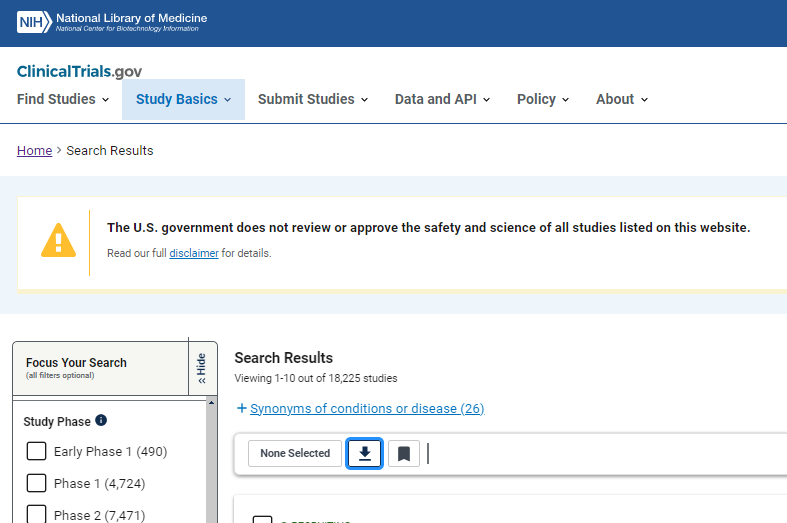Open the disclaimer link
This screenshot has height=523, width=787.
tap(194, 253)
